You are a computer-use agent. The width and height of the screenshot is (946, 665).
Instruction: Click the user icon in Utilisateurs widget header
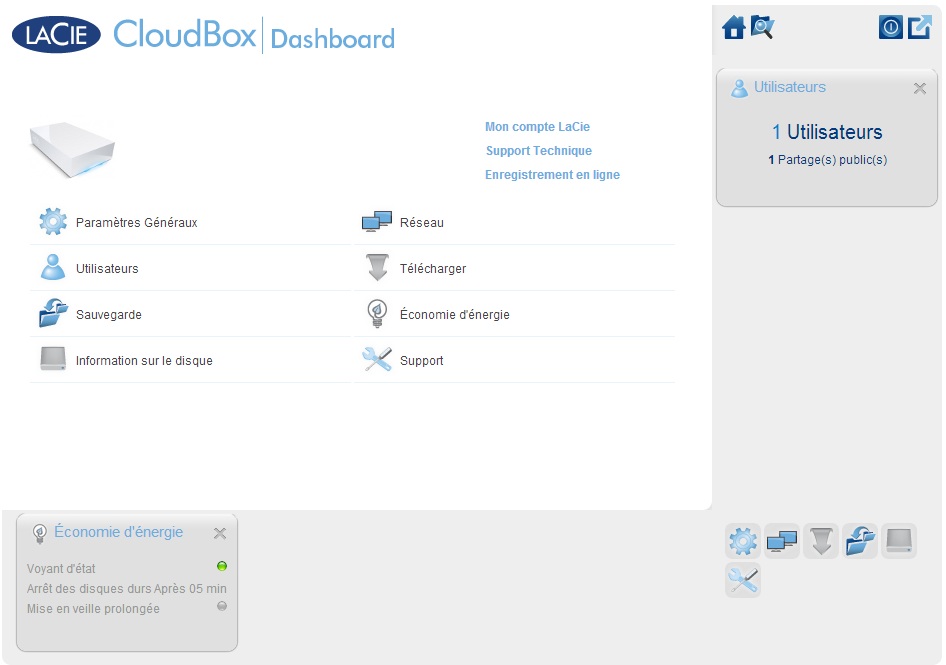pos(739,88)
